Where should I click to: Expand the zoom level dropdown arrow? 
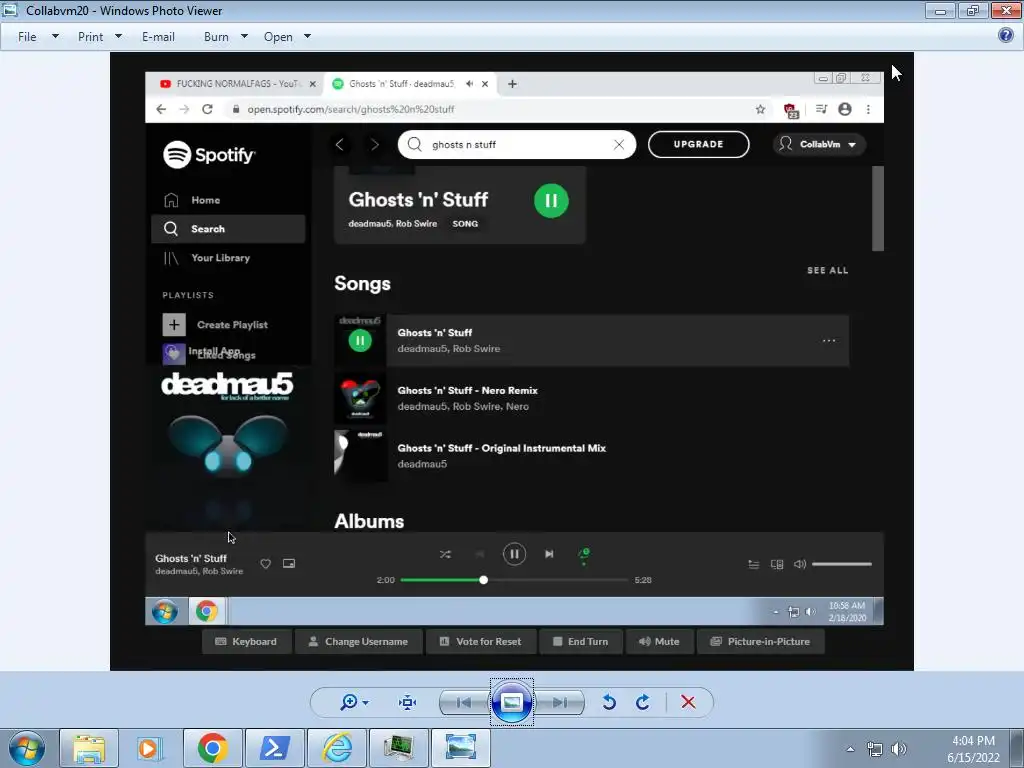[x=366, y=703]
